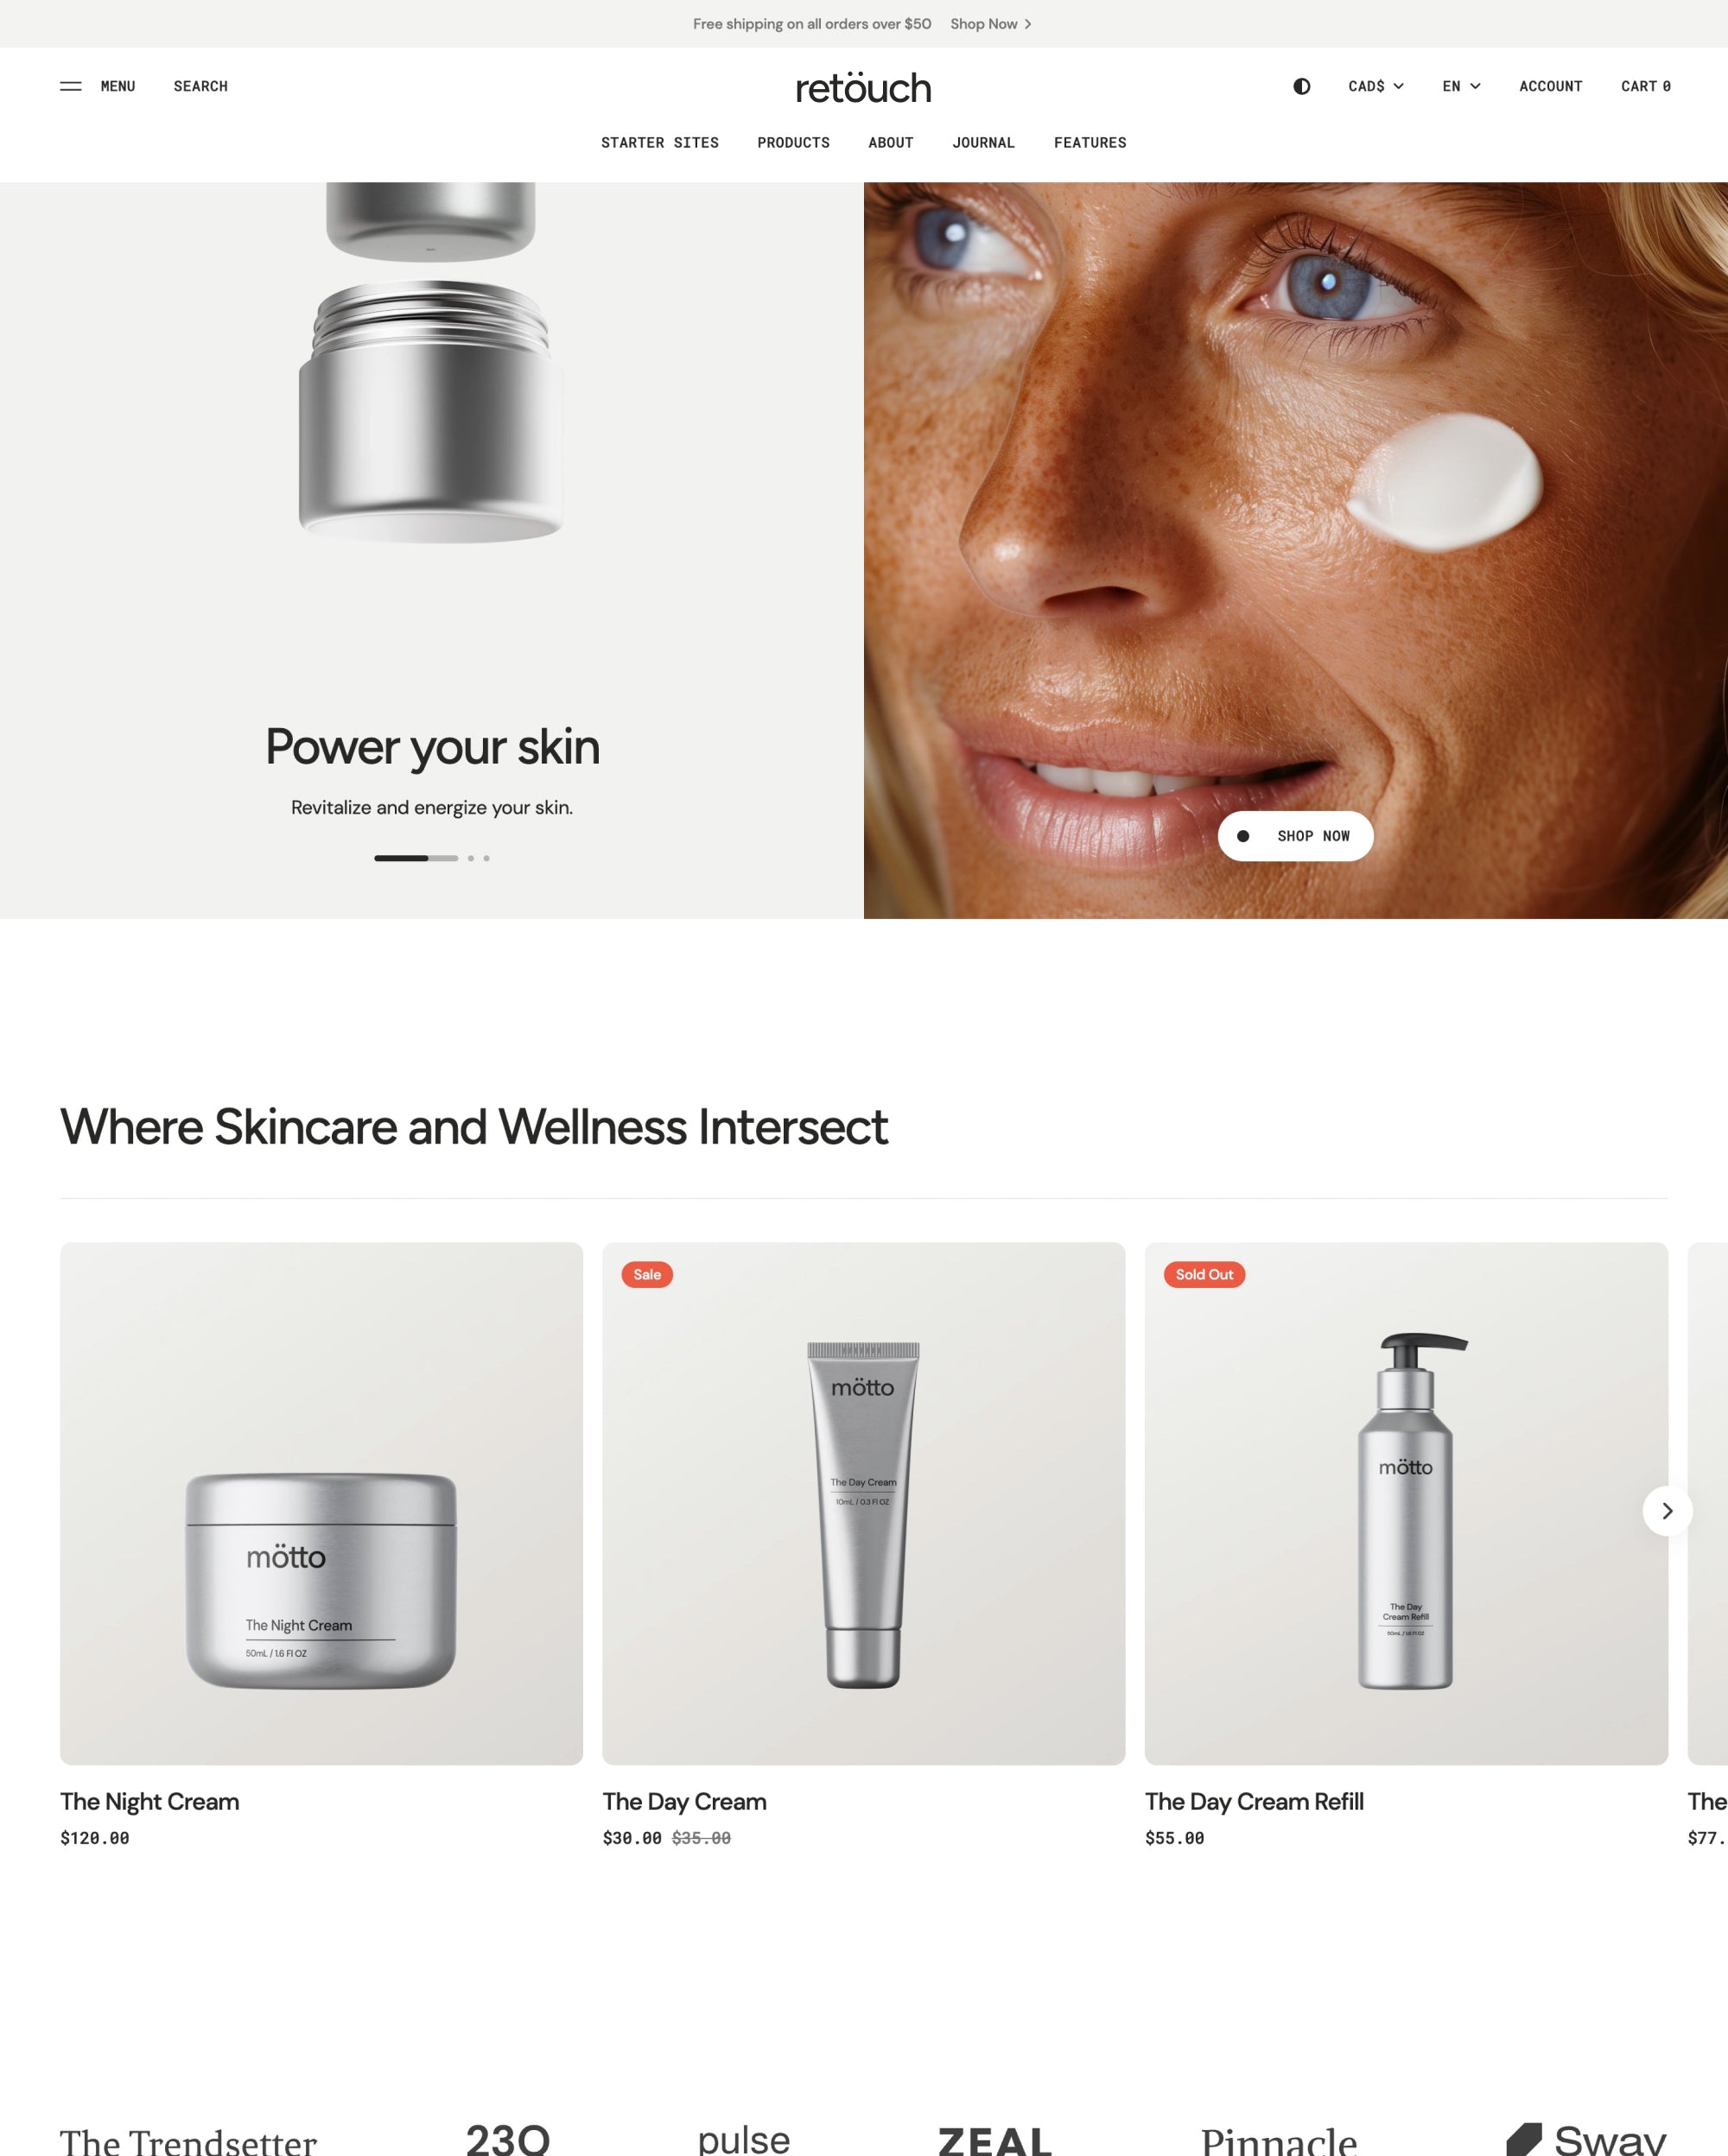The width and height of the screenshot is (1728, 2156).
Task: Click the SHOP NOW hero button
Action: 1295,836
